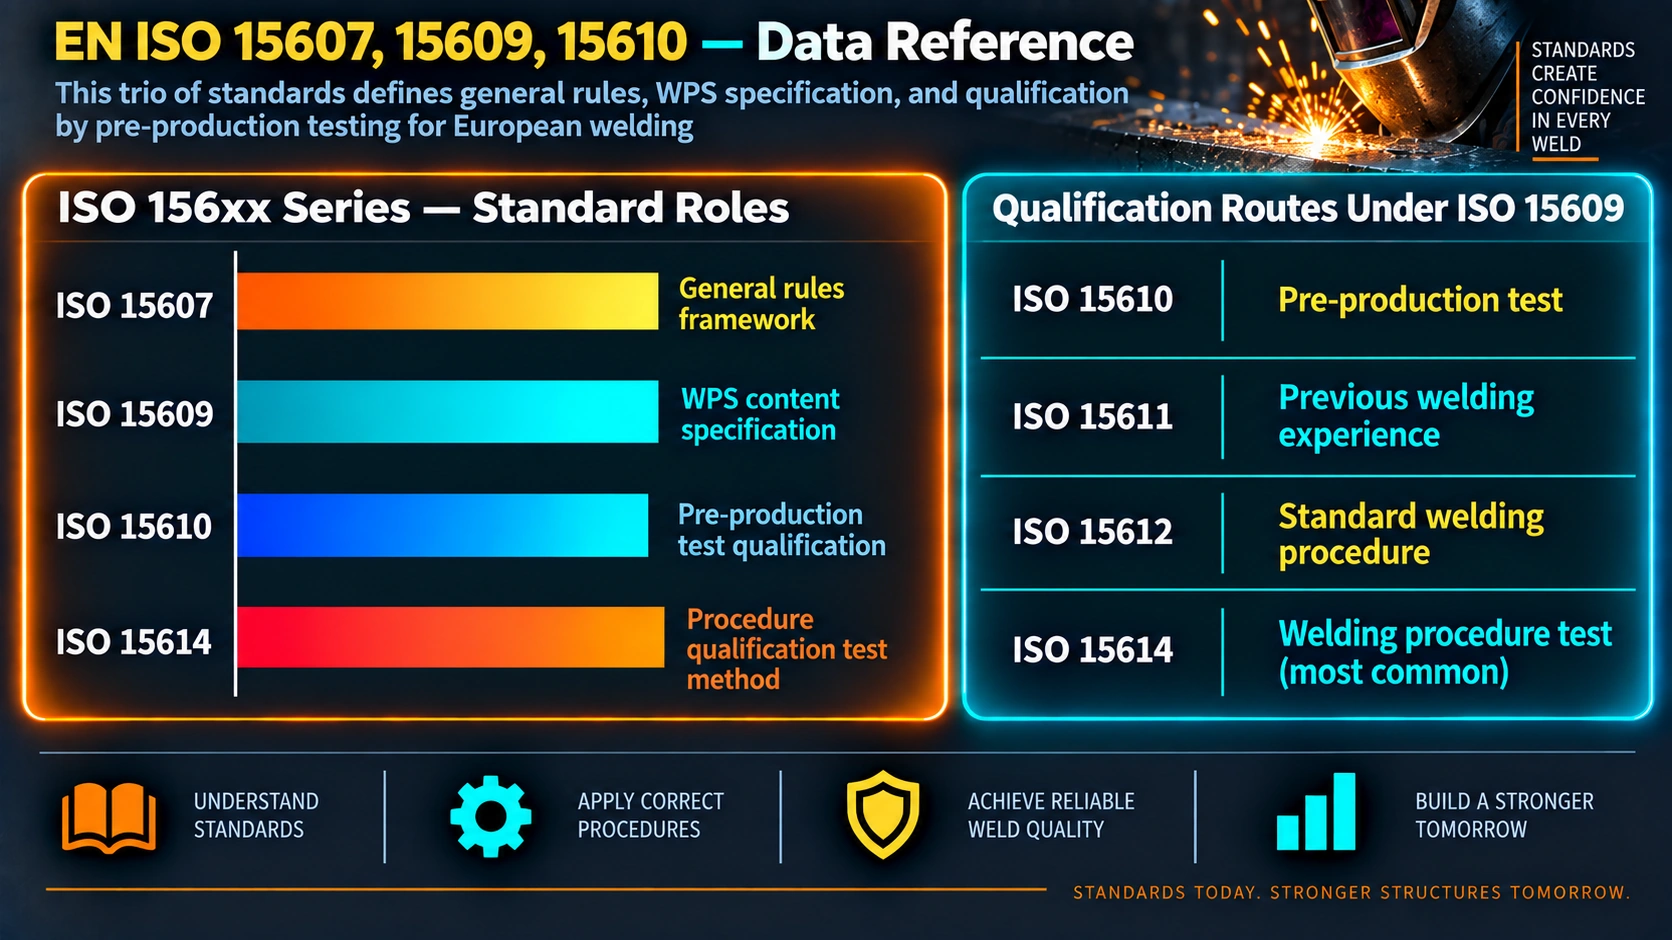Click the cyan gear icon
Screen dimensions: 1672x940
click(490, 817)
